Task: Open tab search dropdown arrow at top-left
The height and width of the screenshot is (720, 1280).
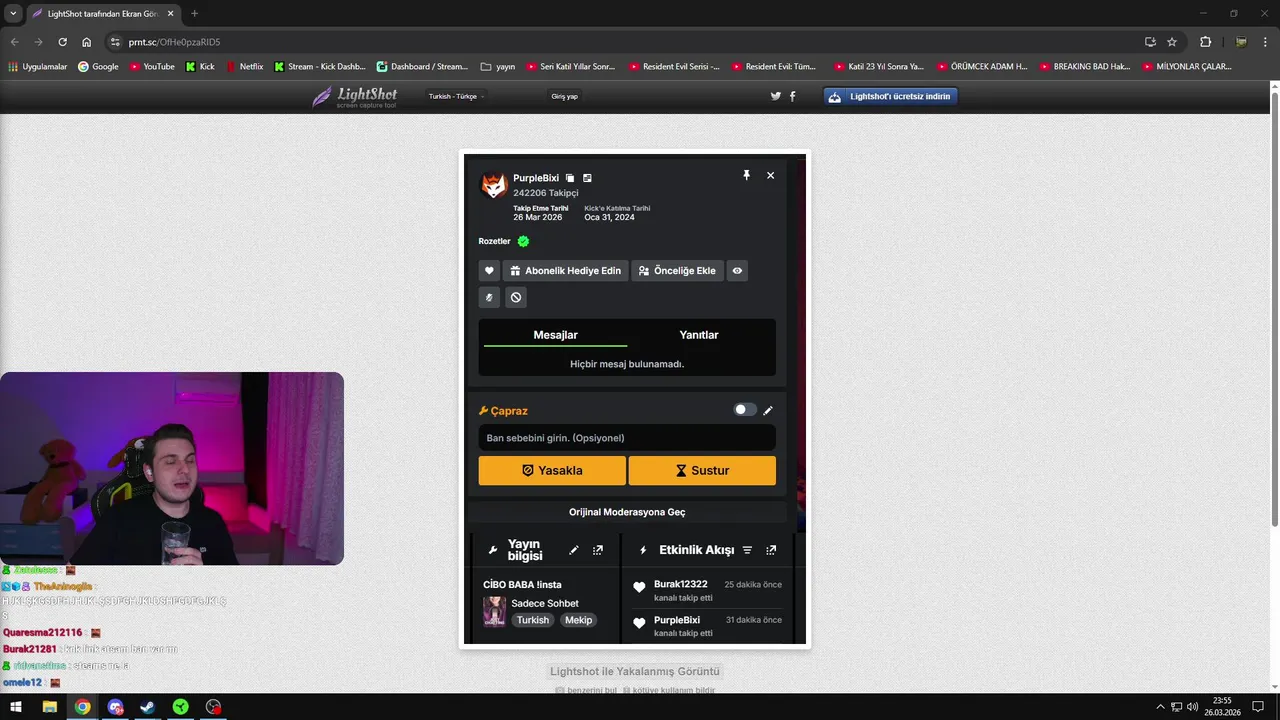Action: (13, 13)
